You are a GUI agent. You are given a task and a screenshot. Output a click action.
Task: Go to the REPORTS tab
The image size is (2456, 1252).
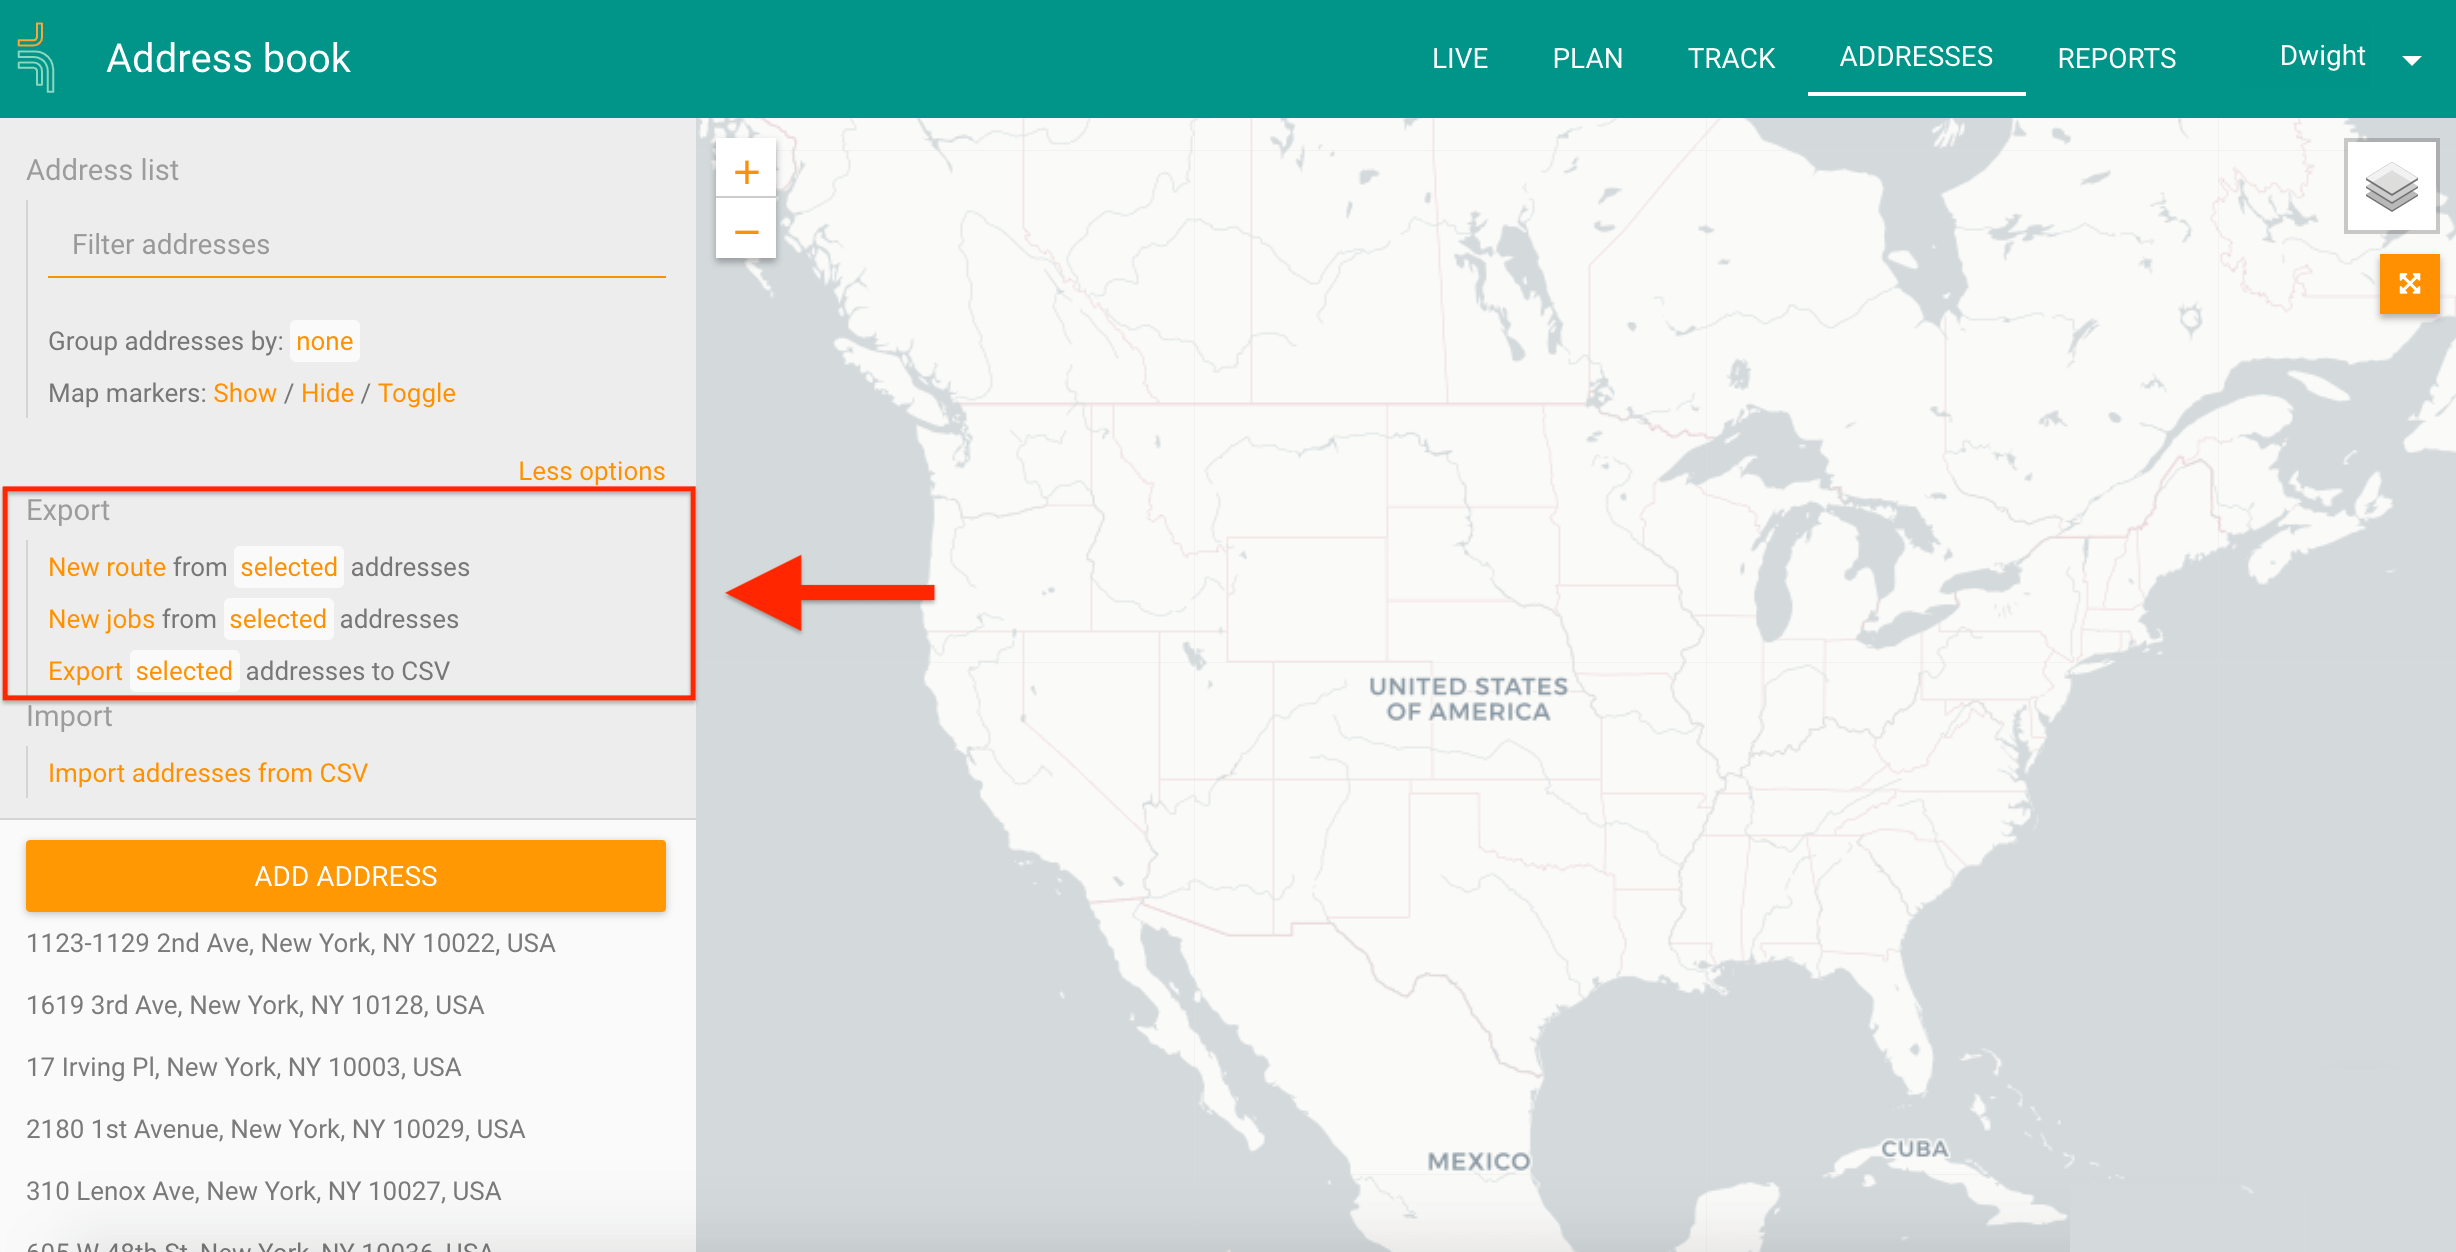pos(2116,58)
